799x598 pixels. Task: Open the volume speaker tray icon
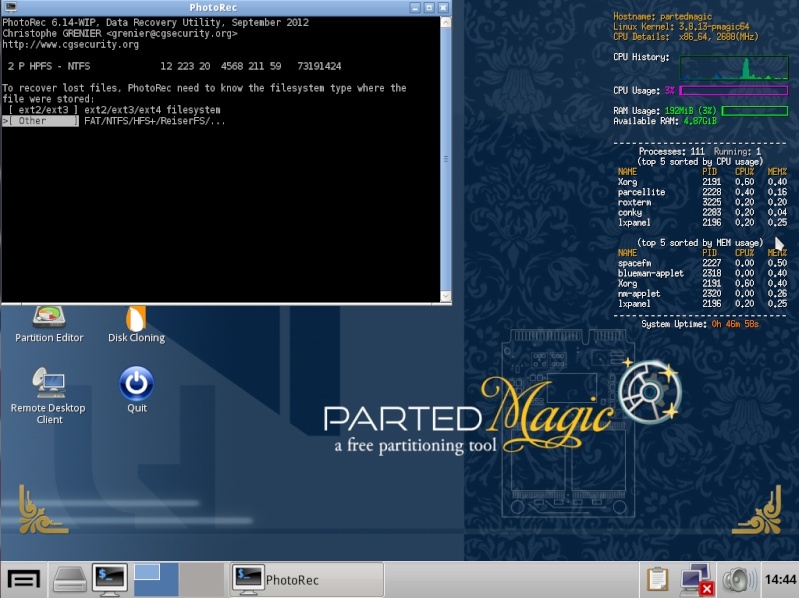pos(738,580)
